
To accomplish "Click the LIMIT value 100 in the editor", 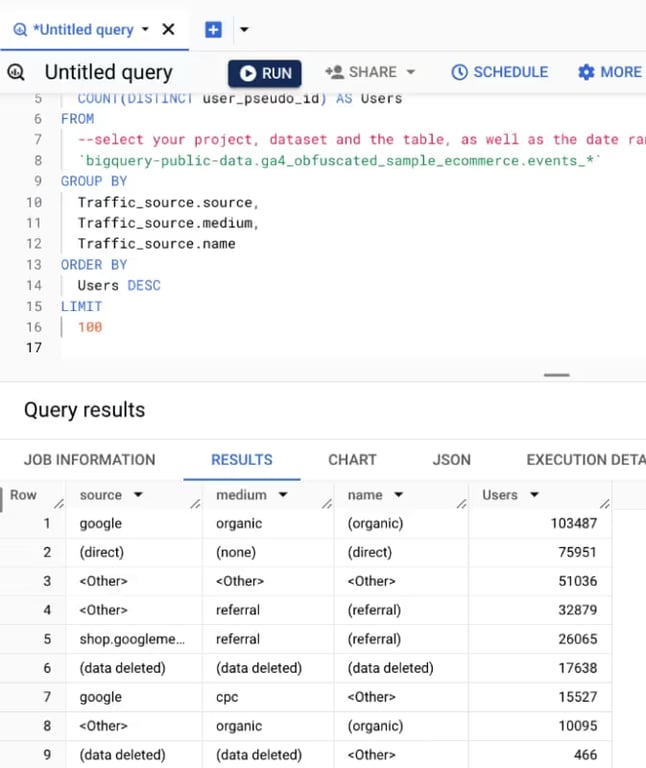I will point(90,327).
